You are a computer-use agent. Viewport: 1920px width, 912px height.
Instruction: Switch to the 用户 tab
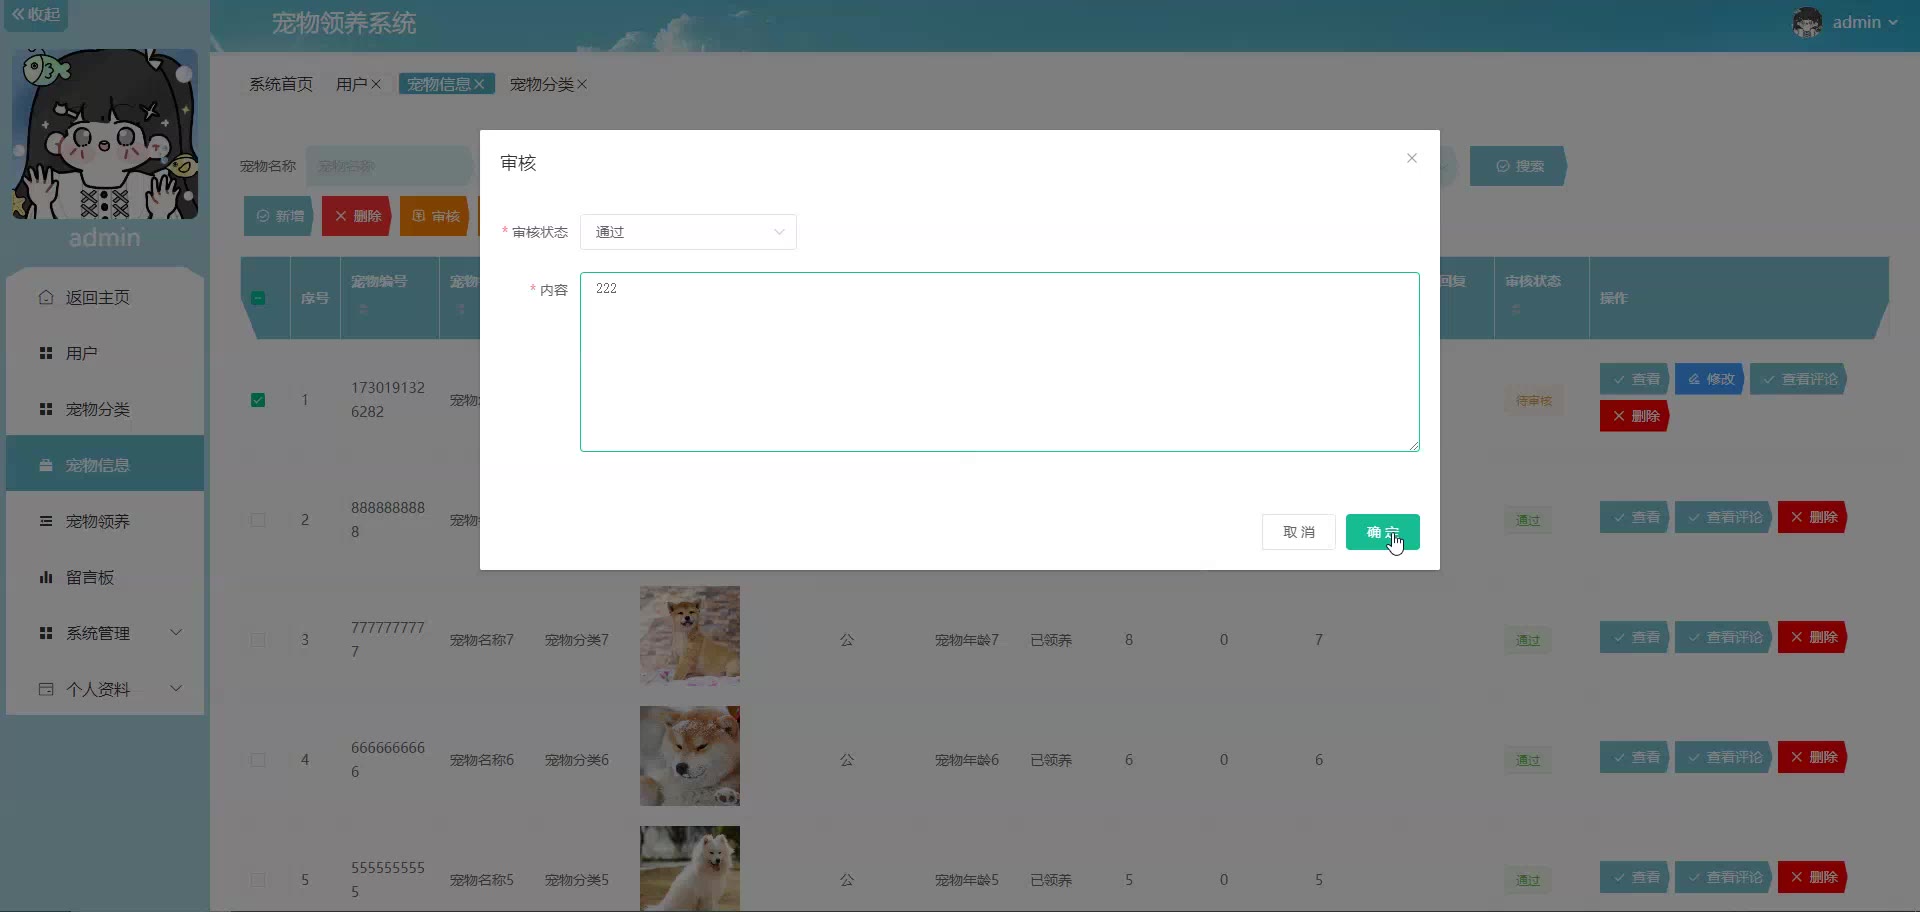351,84
